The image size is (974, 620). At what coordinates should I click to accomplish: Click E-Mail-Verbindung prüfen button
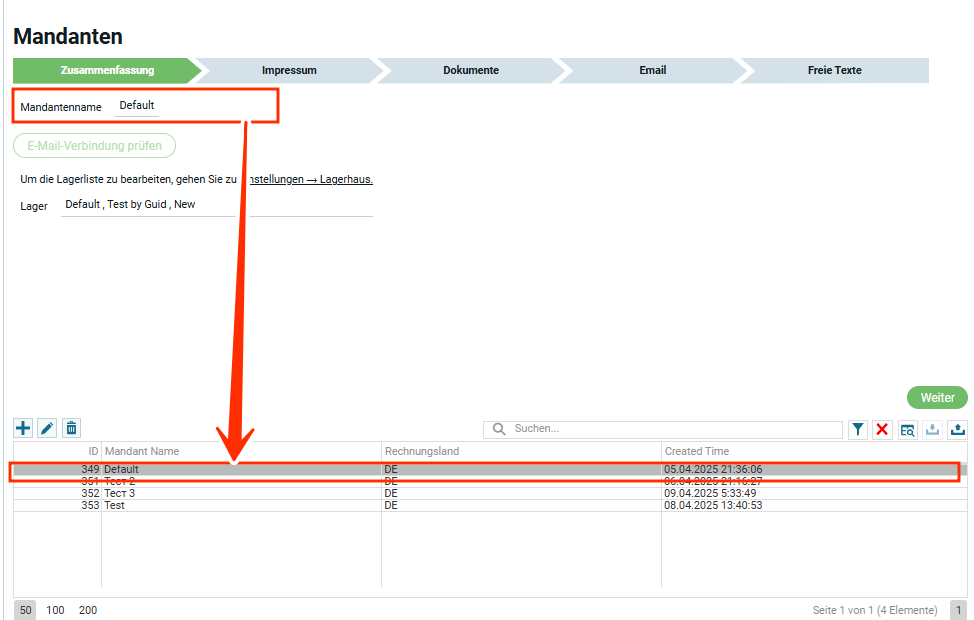(95, 146)
